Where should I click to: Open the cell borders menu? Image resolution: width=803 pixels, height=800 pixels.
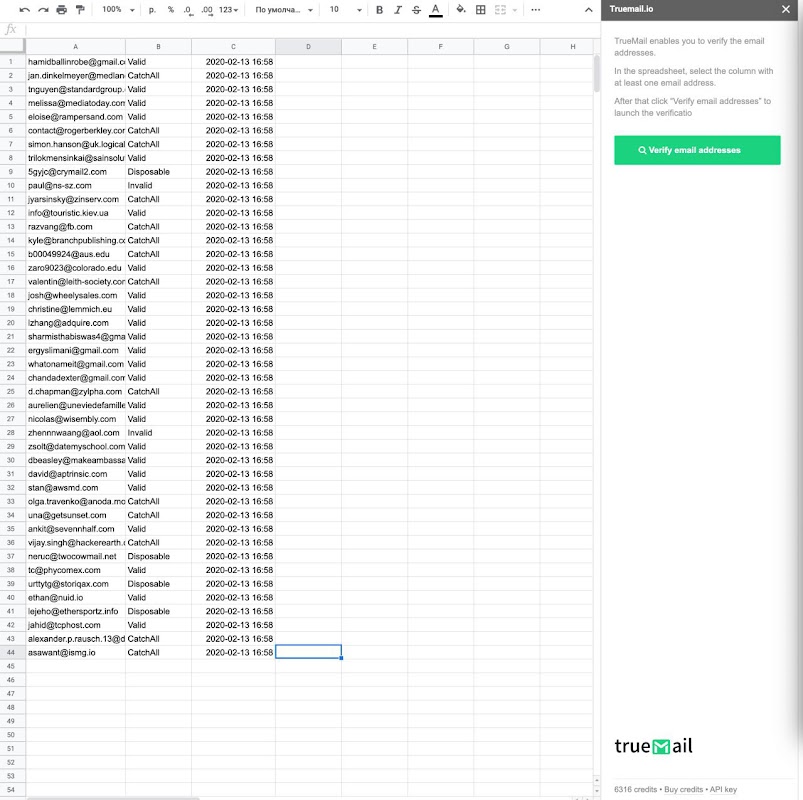click(480, 10)
